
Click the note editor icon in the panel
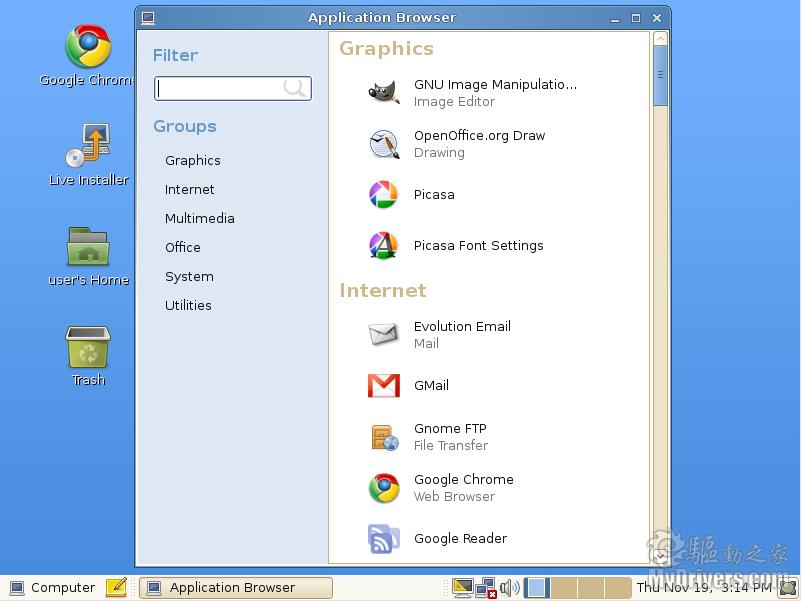(x=116, y=587)
